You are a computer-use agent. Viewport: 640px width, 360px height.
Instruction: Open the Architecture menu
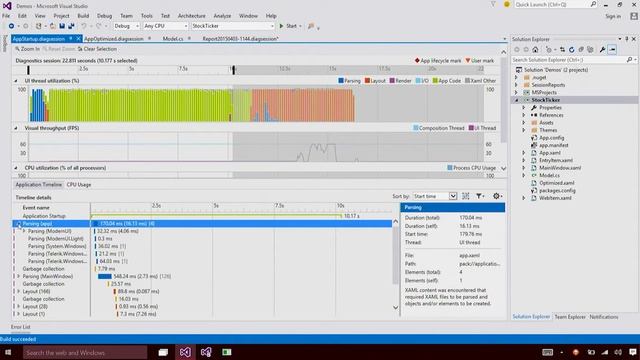191,16
